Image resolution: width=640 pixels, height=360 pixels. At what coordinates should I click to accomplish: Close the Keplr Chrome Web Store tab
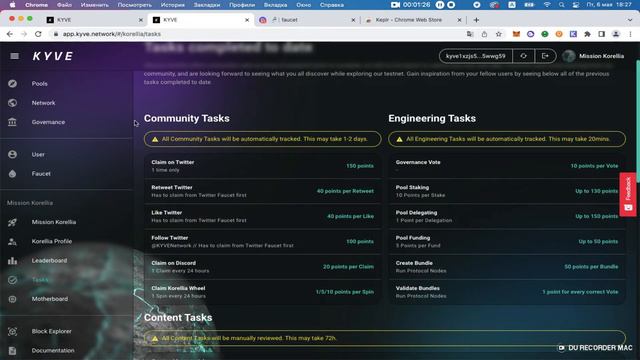(x=459, y=20)
